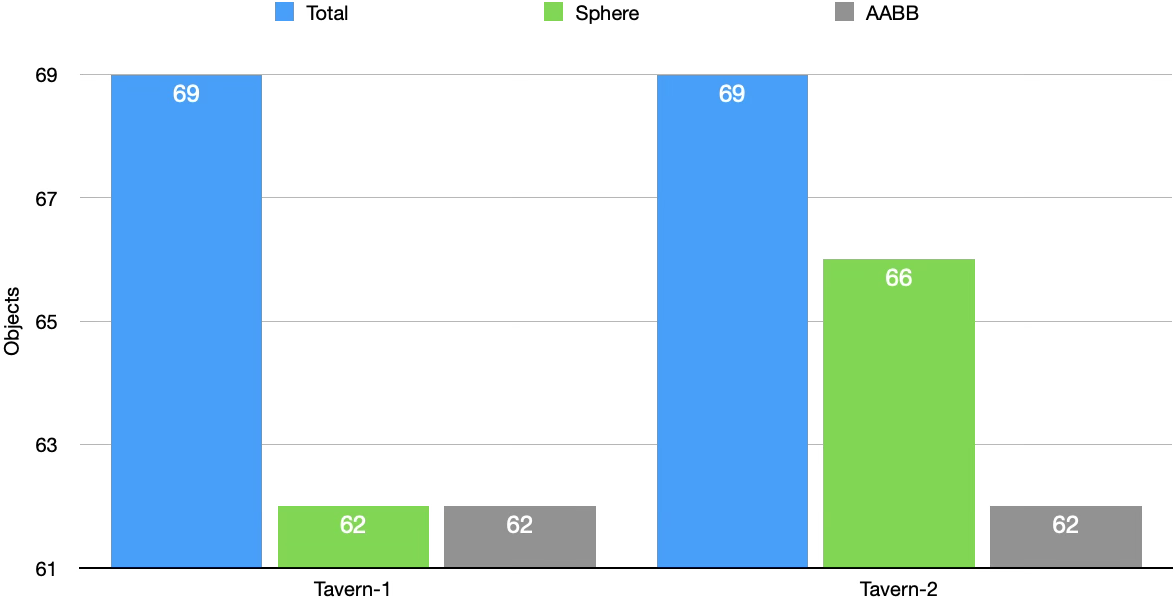This screenshot has height=600, width=1174.
Task: Select the blue Total bar for Tavern-2
Action: 732,320
